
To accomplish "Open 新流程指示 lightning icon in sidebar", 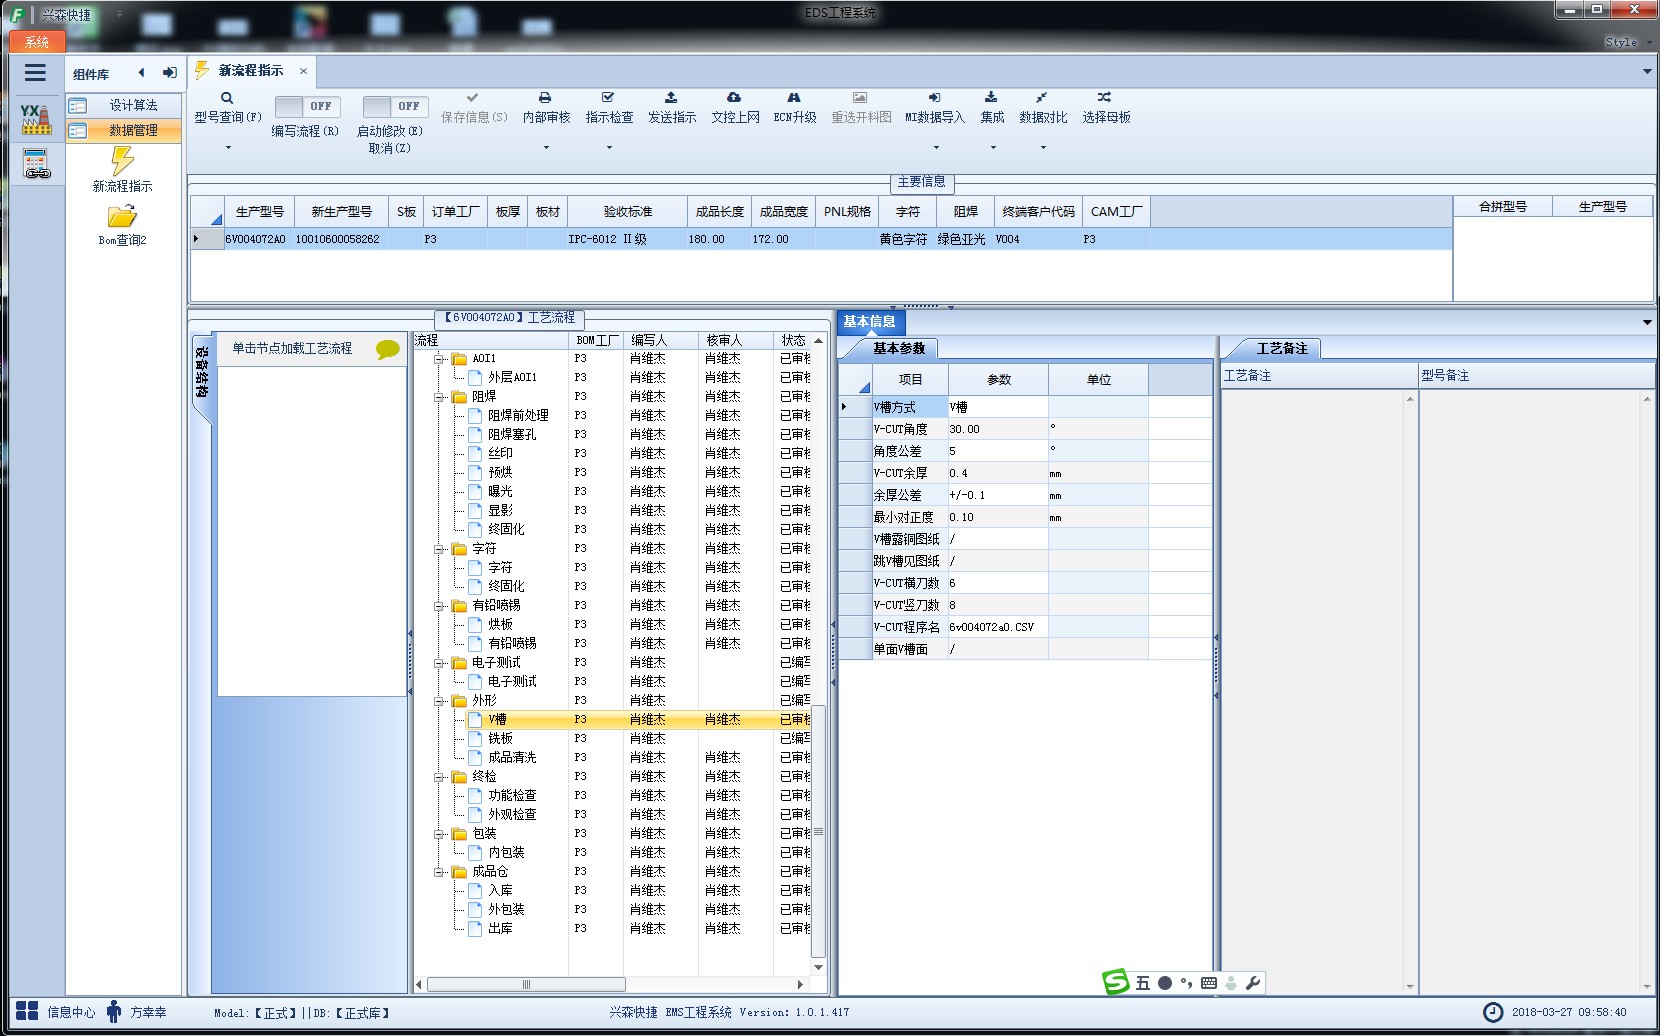I will tap(122, 161).
